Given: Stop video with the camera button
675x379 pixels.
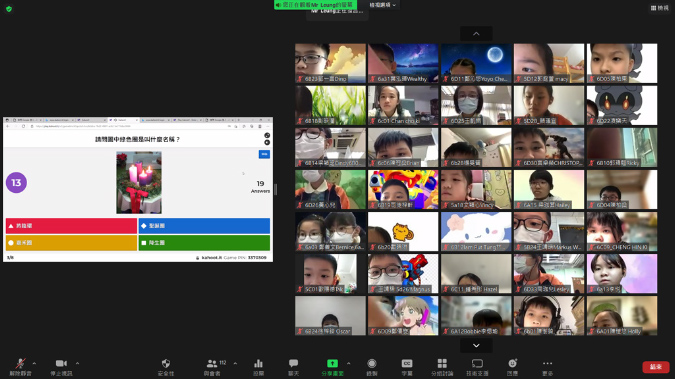Looking at the screenshot, I should coord(61,367).
